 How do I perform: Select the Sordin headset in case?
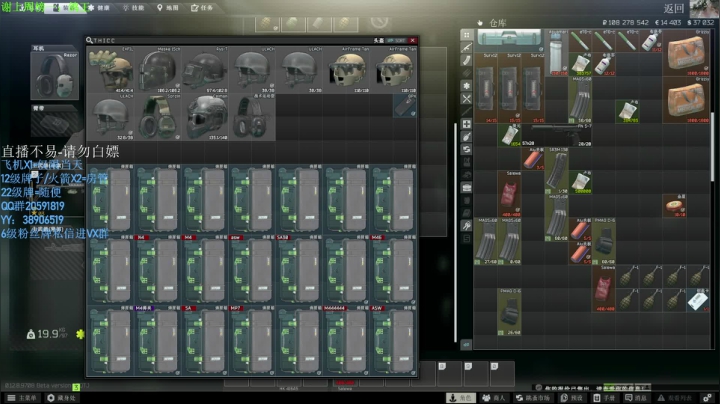(x=158, y=117)
